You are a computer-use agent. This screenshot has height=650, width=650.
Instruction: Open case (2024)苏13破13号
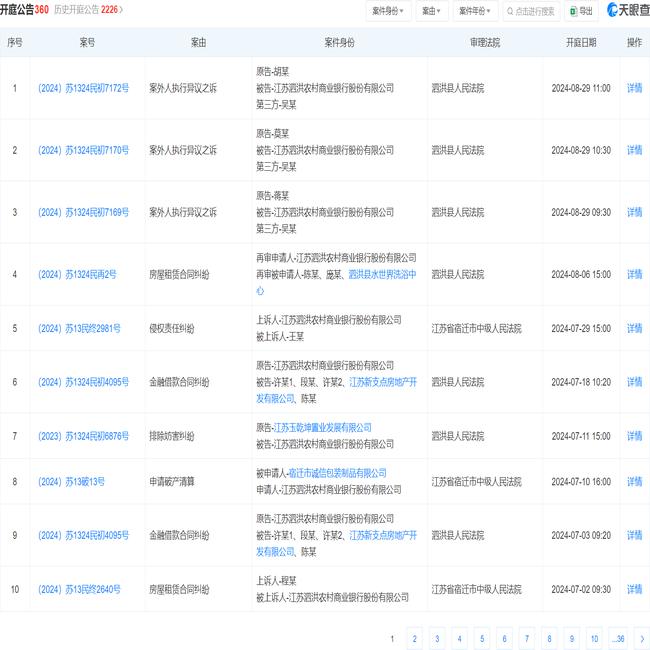(x=71, y=481)
